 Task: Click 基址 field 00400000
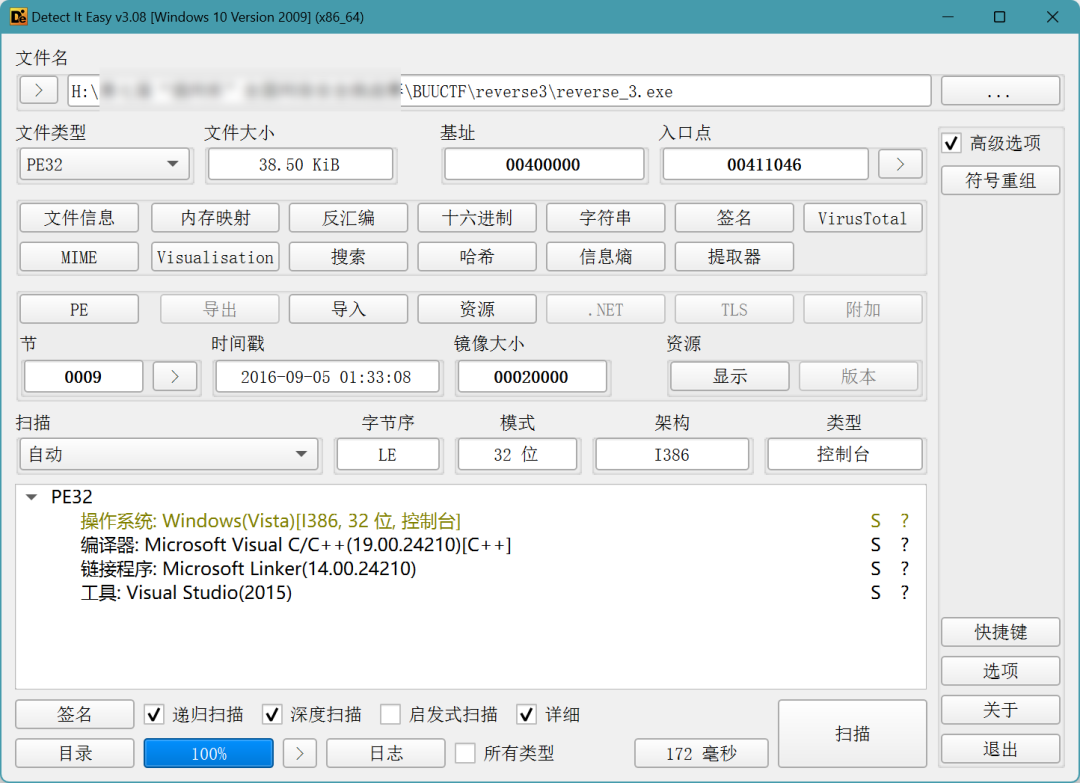[x=543, y=164]
